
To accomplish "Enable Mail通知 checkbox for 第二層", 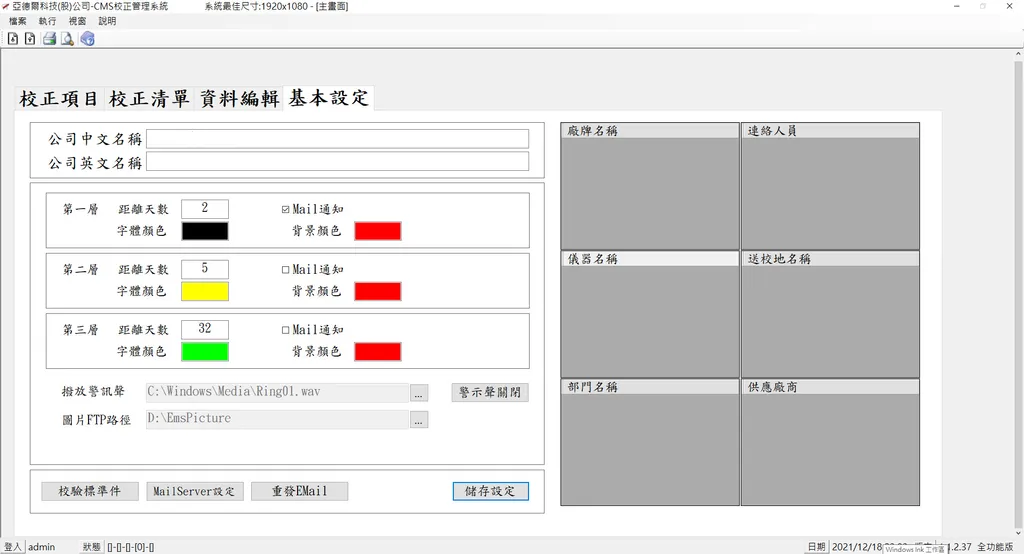I will point(286,270).
